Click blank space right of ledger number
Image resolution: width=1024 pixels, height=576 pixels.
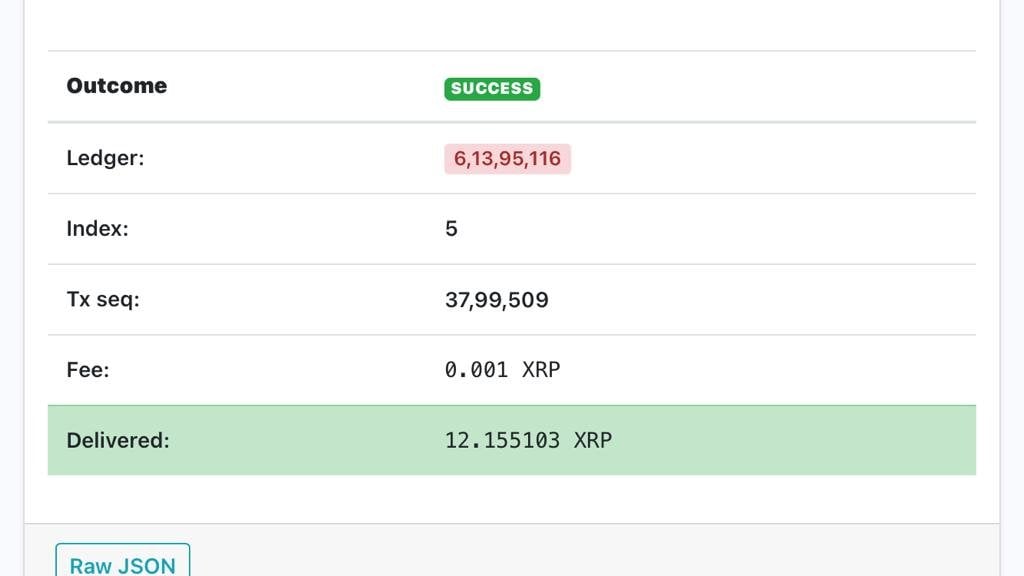(770, 159)
